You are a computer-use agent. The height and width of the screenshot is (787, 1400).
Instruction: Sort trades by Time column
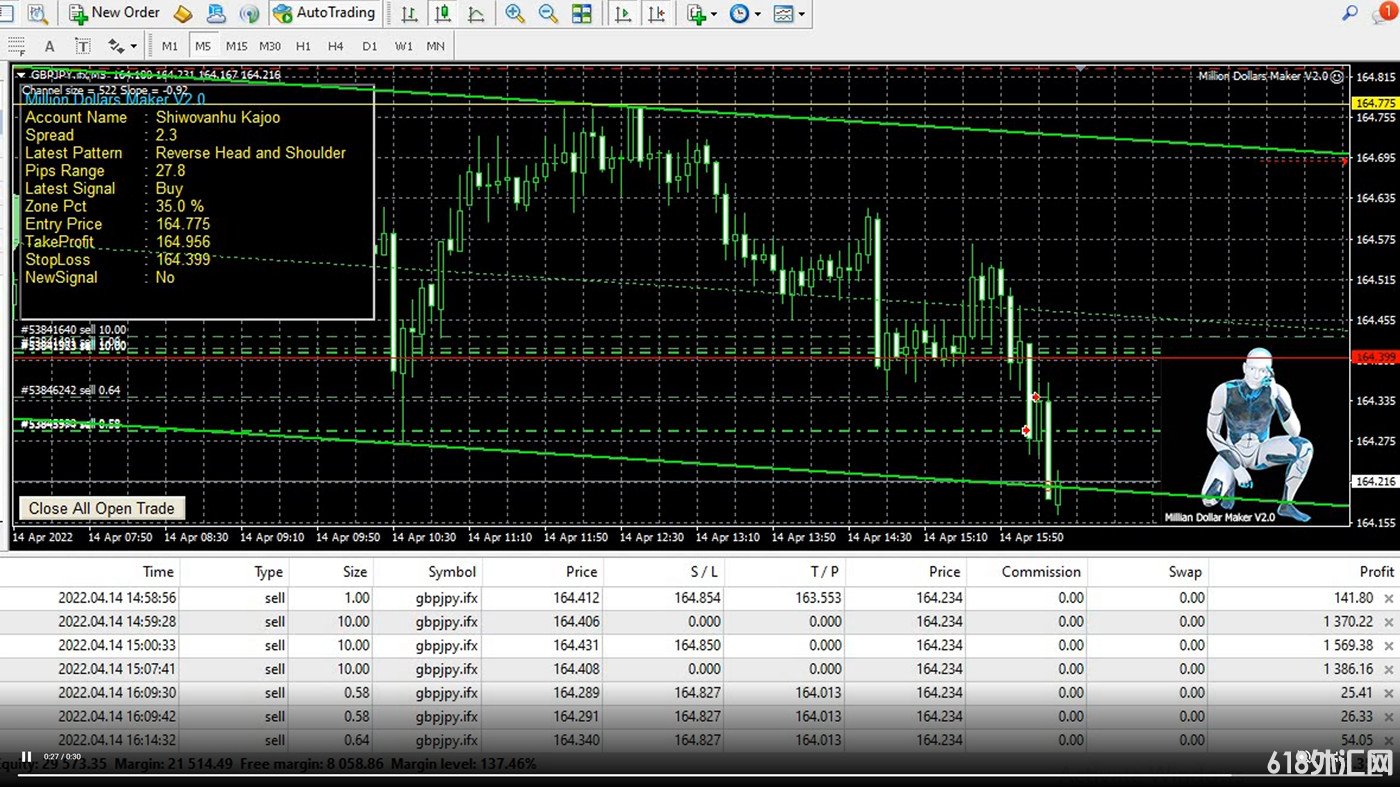click(x=158, y=572)
